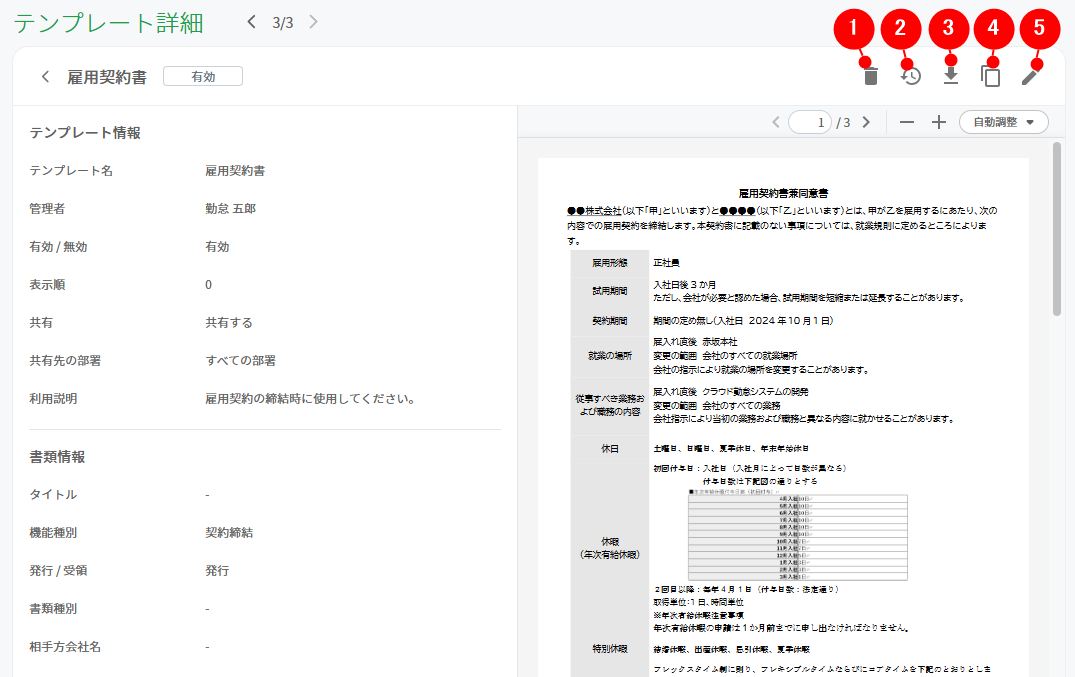Click the 試用期間 cell in preview
The width and height of the screenshot is (1075, 677).
(609, 291)
